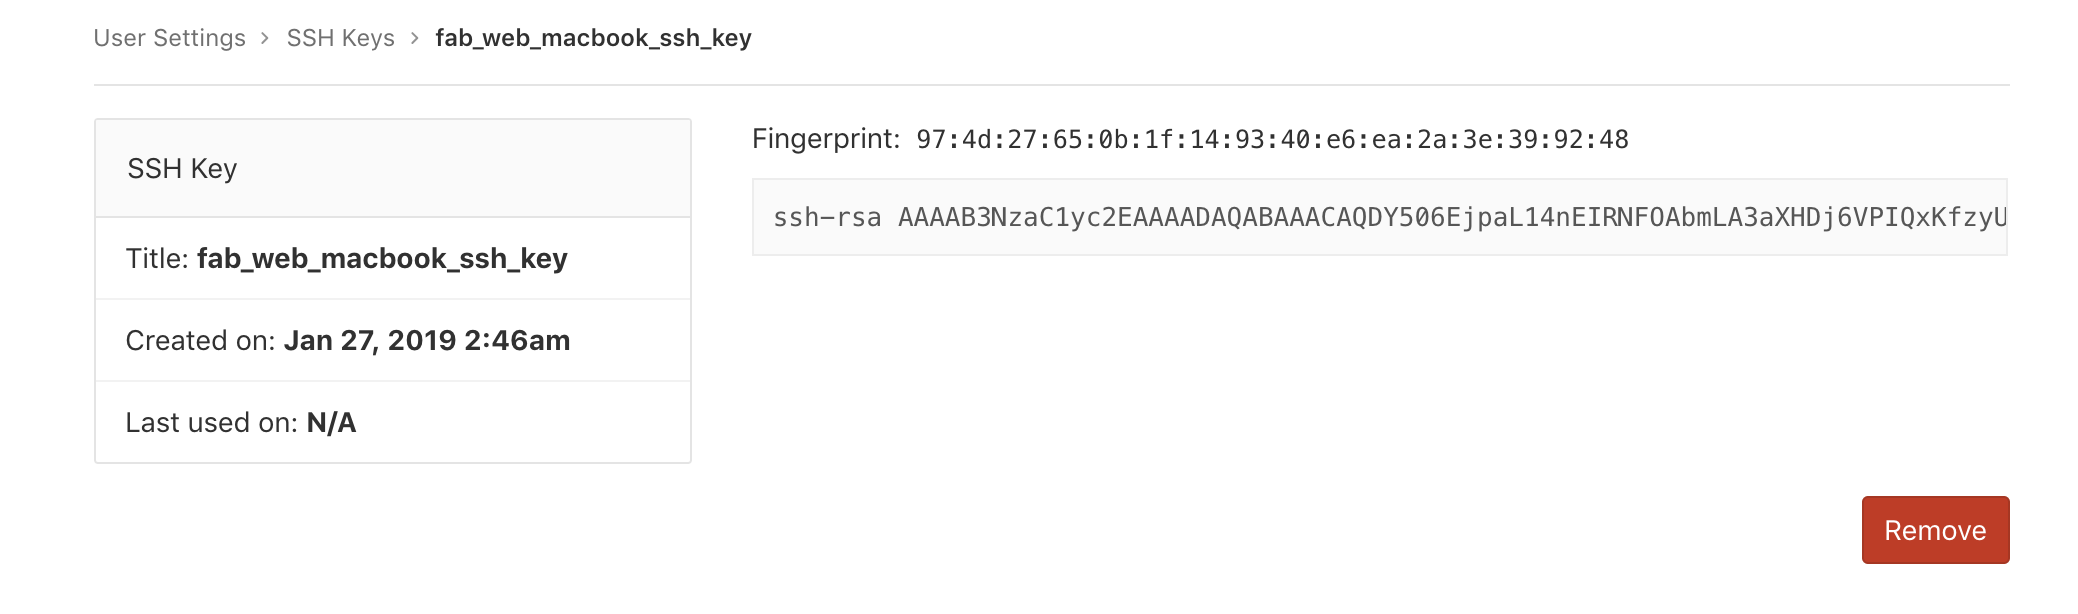Click the chevron after SSH Keys

coord(414,38)
